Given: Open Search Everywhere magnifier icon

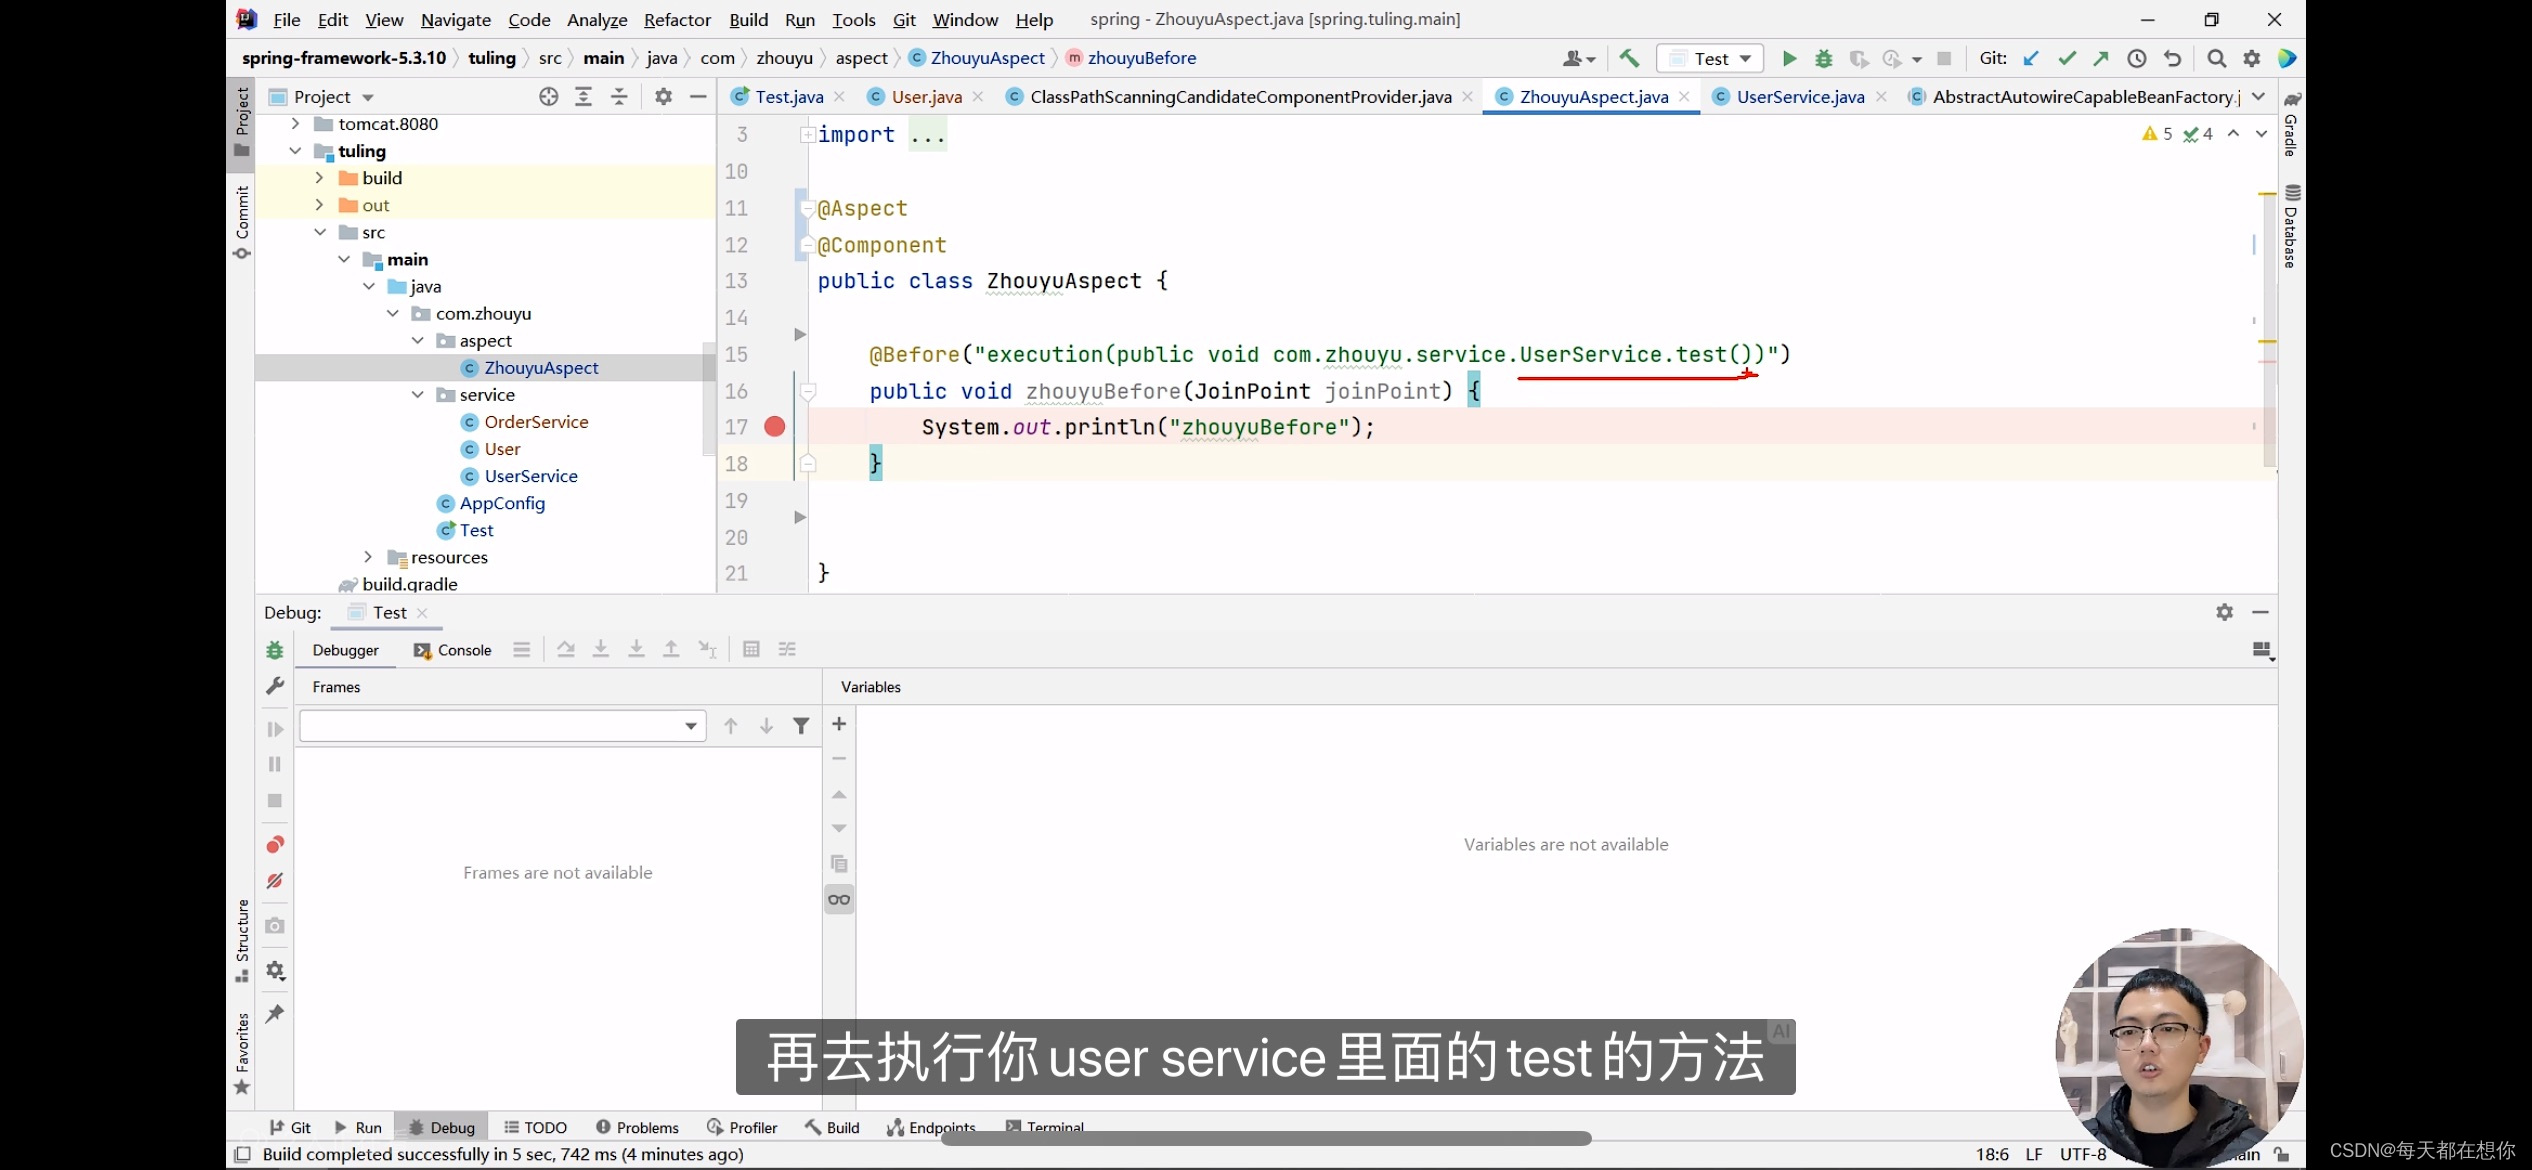Looking at the screenshot, I should [x=2216, y=58].
